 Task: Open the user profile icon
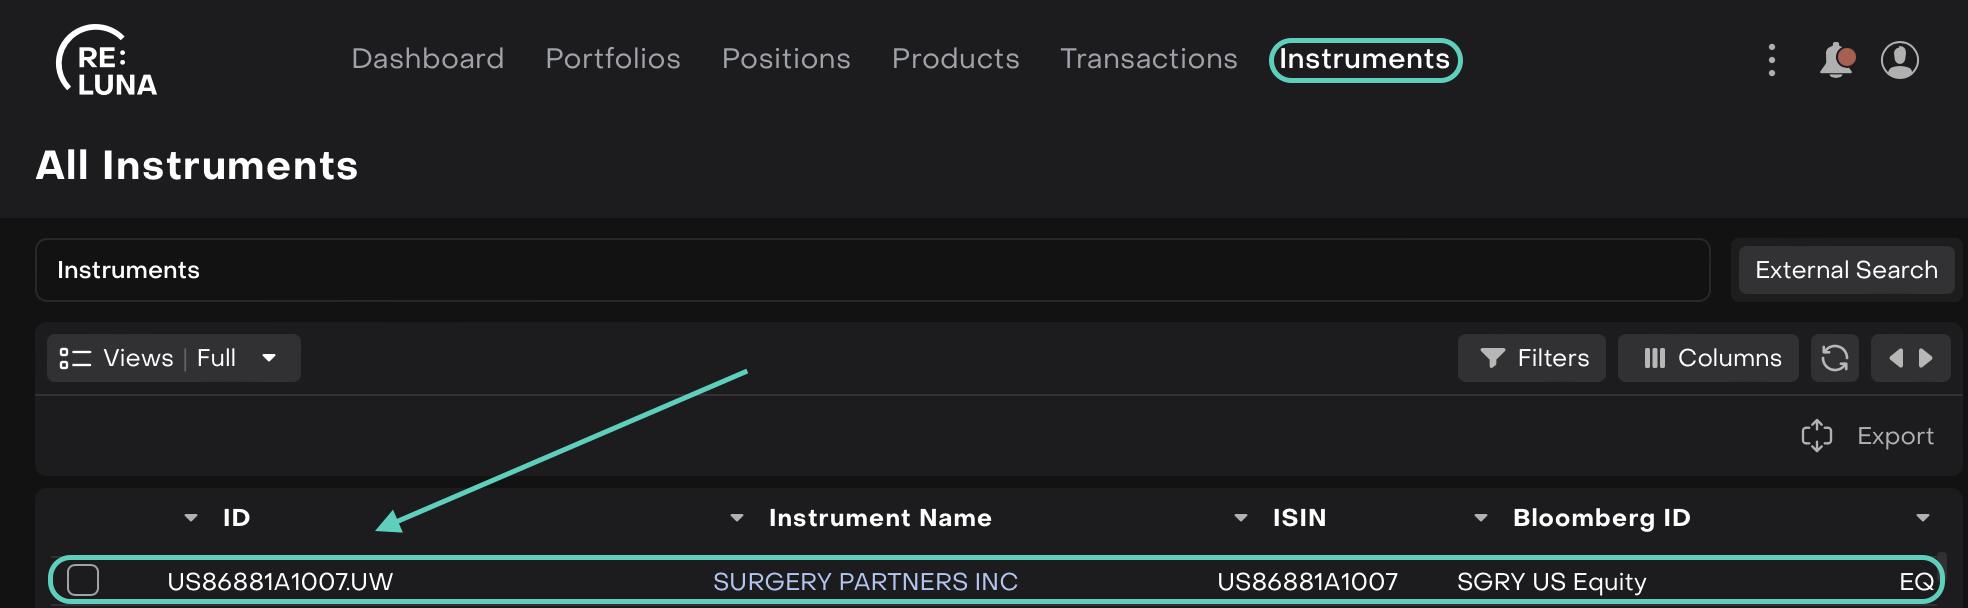pyautogui.click(x=1899, y=60)
